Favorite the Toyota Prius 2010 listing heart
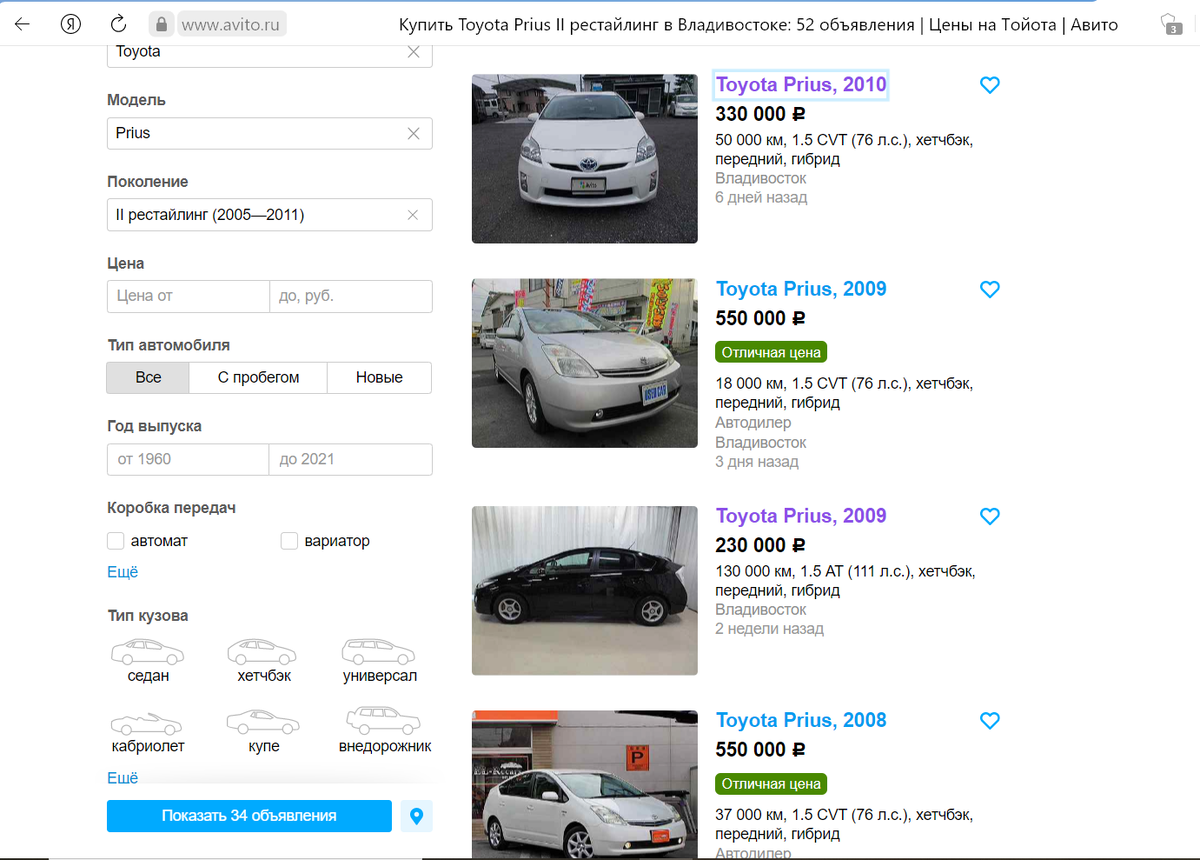The image size is (1200, 860). tap(990, 85)
